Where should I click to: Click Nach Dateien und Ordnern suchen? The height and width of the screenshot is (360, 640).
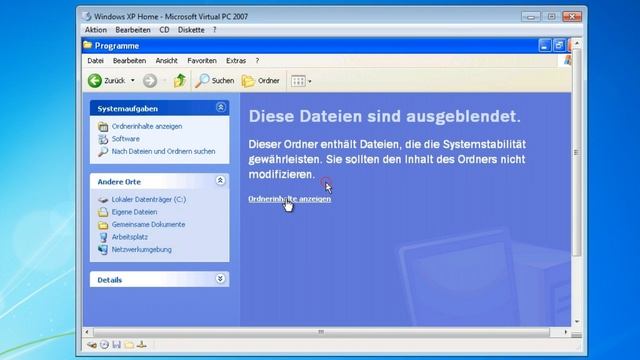click(163, 151)
